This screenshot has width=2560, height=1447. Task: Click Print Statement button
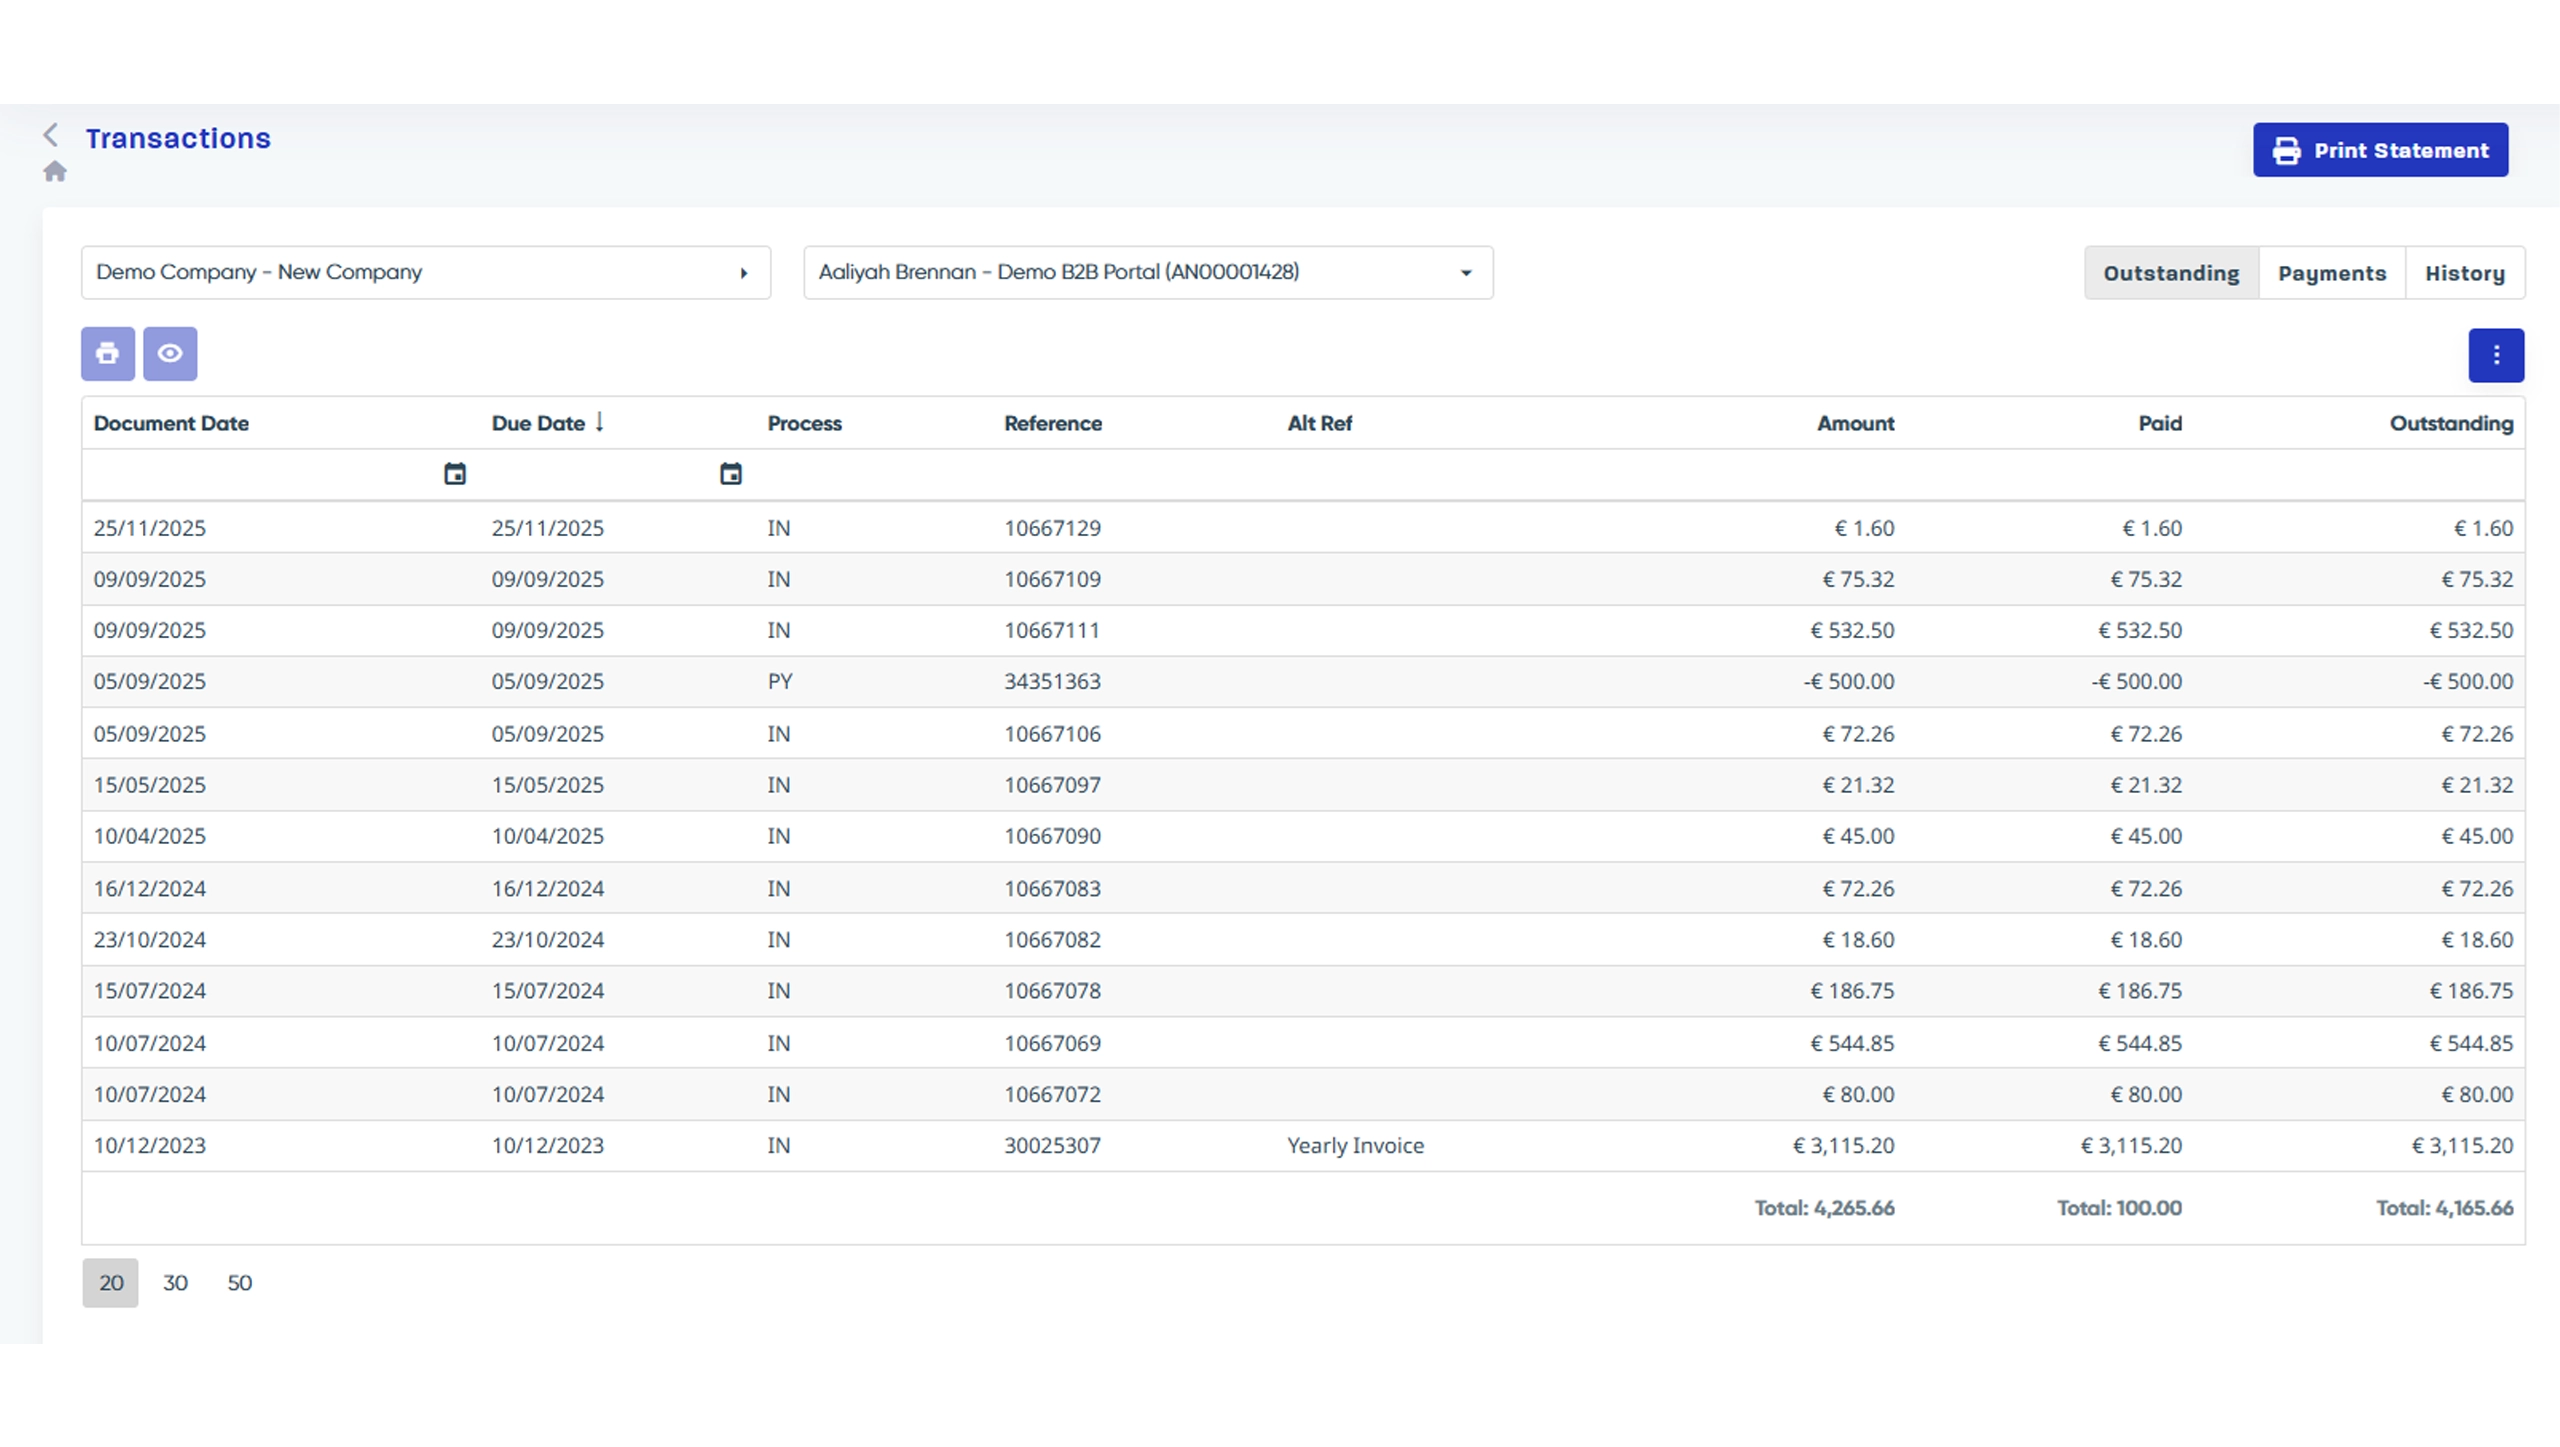point(2380,150)
